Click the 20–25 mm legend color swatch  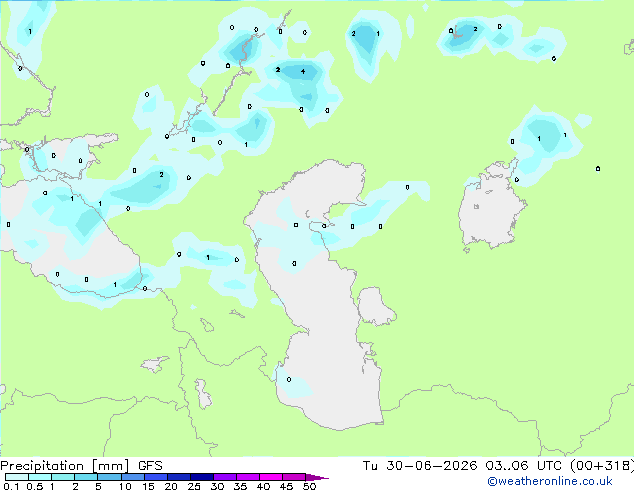[179, 477]
